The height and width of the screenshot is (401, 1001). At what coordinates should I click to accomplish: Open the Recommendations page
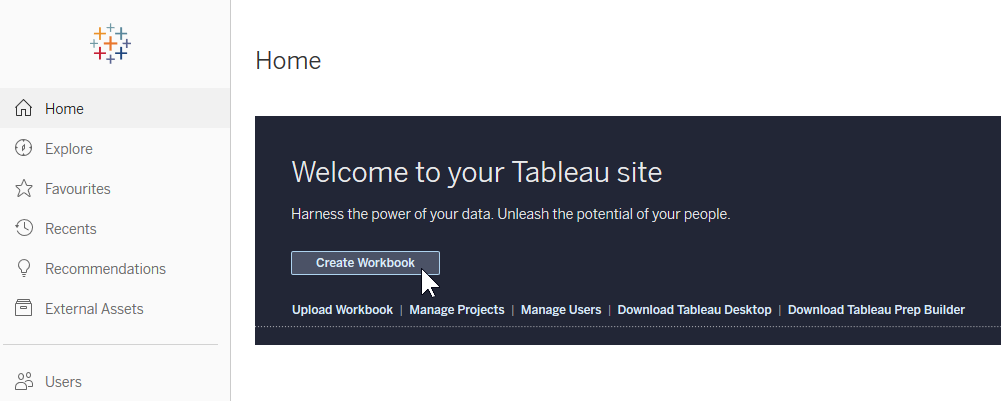coord(105,269)
